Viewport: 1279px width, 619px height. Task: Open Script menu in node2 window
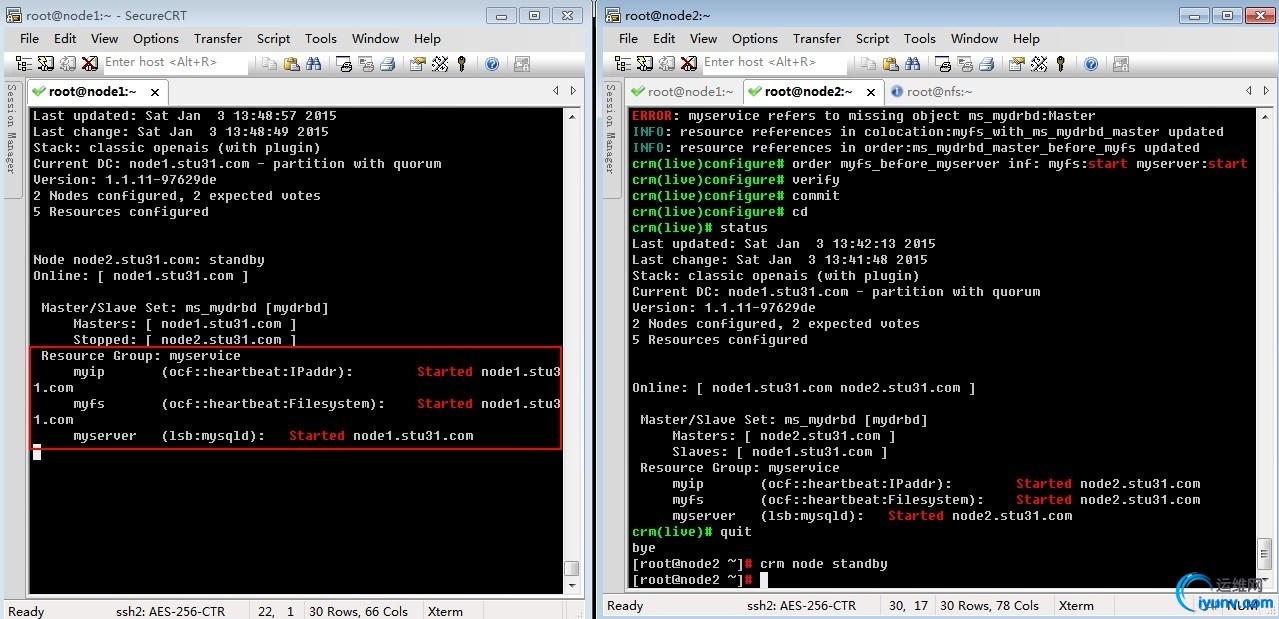(872, 38)
